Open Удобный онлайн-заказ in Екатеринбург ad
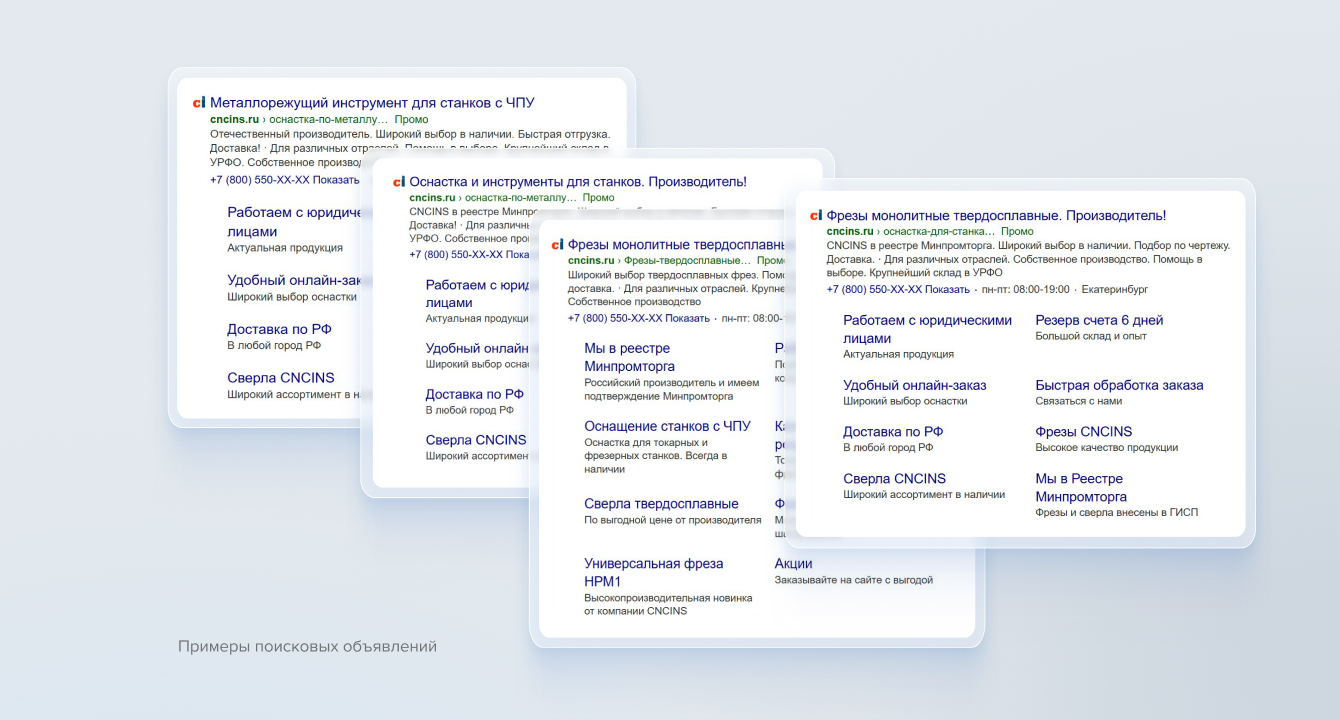The width and height of the screenshot is (1340, 720). (x=915, y=385)
